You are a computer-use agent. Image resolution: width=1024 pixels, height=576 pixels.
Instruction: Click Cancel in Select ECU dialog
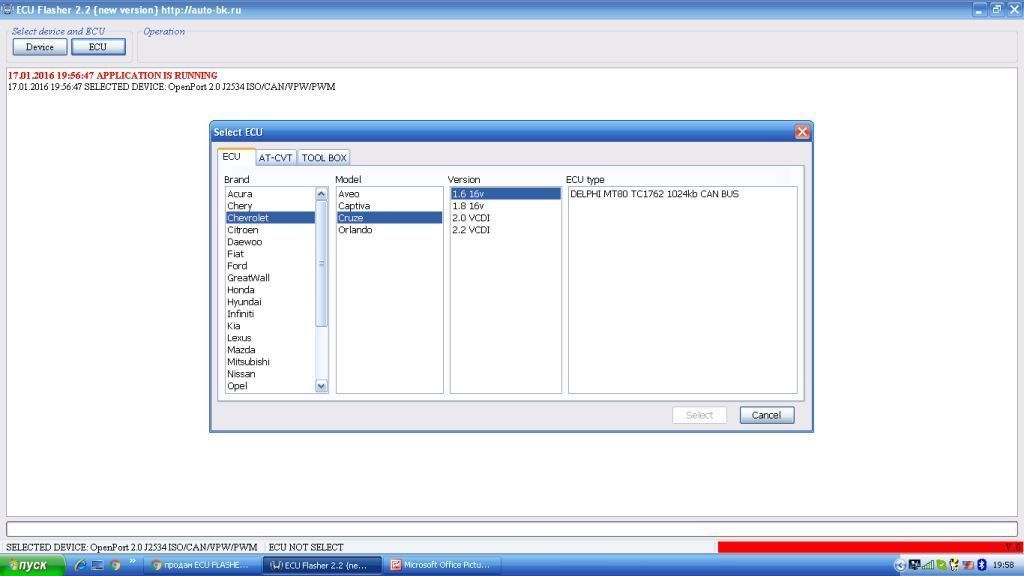(767, 415)
